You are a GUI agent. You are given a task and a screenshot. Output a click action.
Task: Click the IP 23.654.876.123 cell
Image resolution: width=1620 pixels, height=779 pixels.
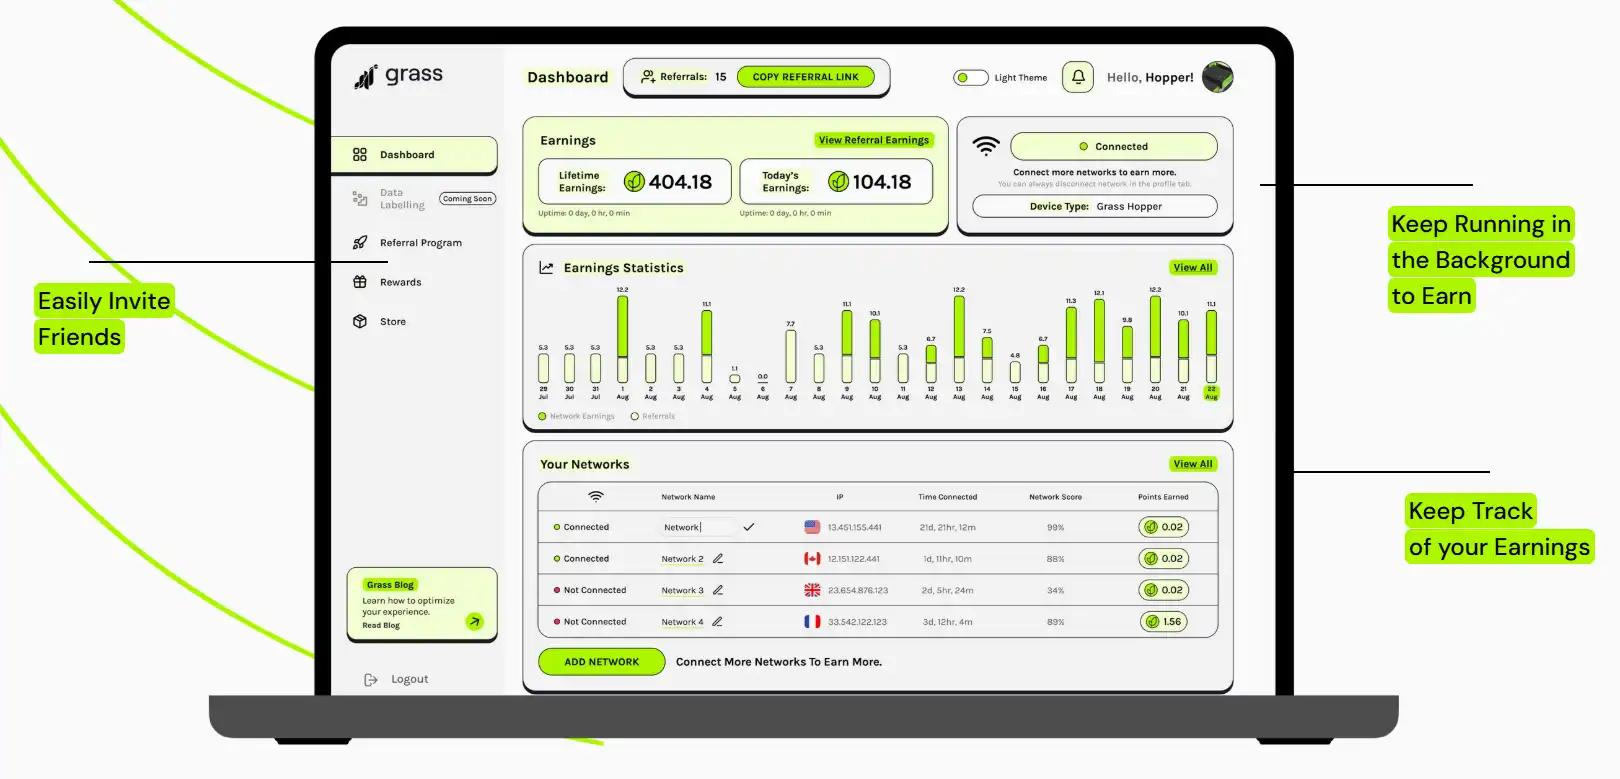pyautogui.click(x=858, y=591)
